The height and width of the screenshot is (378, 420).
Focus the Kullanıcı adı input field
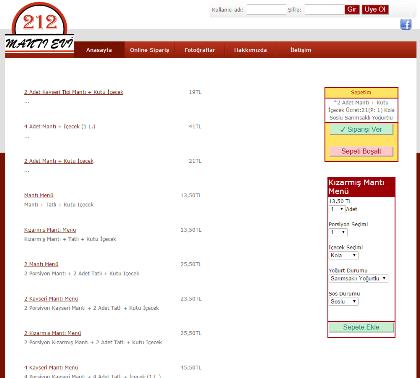click(266, 10)
